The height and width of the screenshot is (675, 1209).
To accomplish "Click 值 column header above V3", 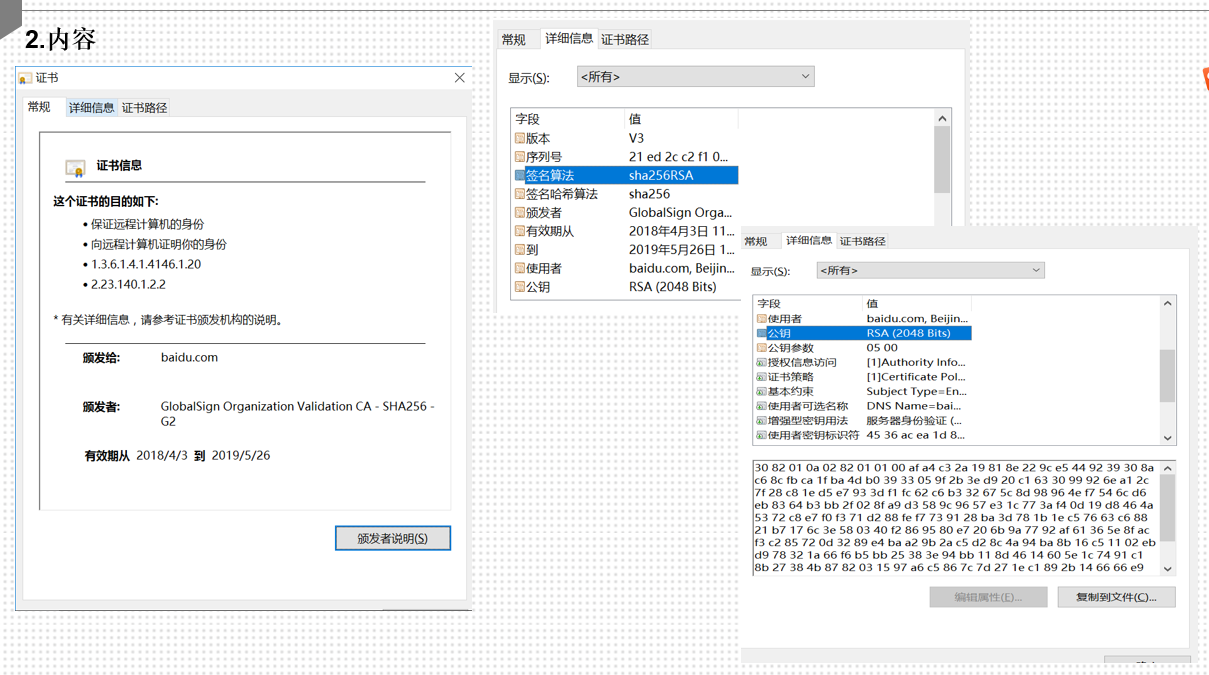I will click(x=682, y=119).
